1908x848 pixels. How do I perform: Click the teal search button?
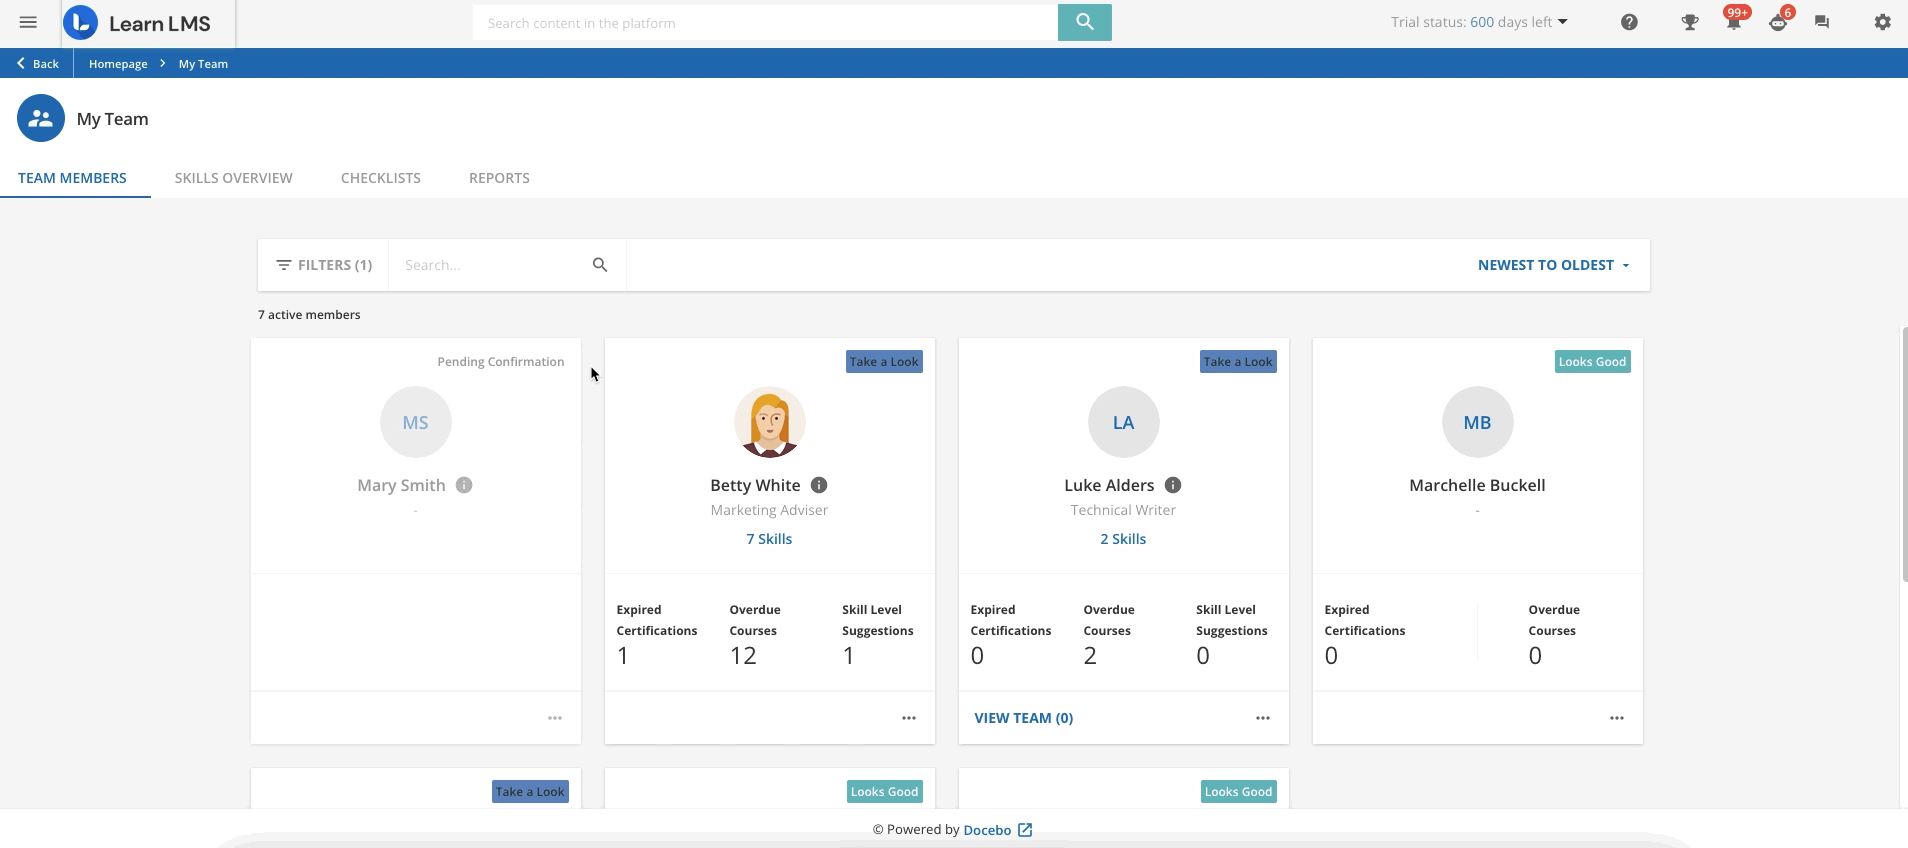(x=1085, y=22)
